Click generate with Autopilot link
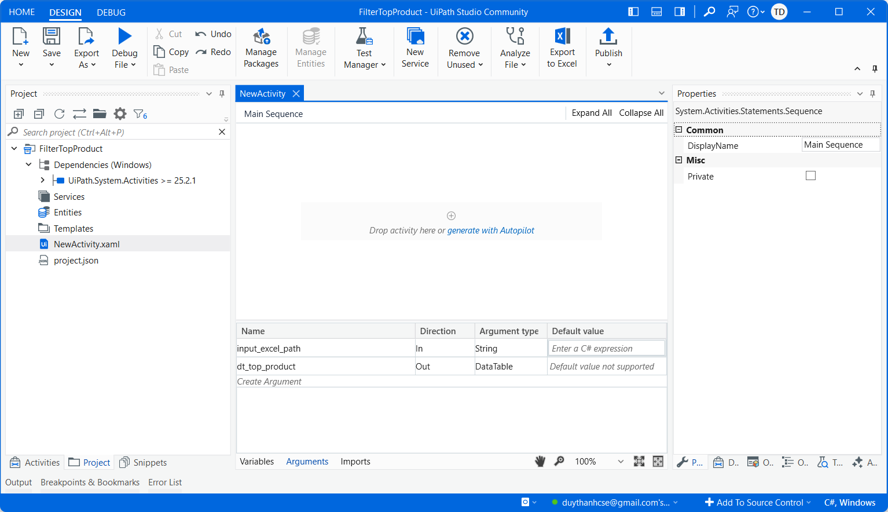 490,231
